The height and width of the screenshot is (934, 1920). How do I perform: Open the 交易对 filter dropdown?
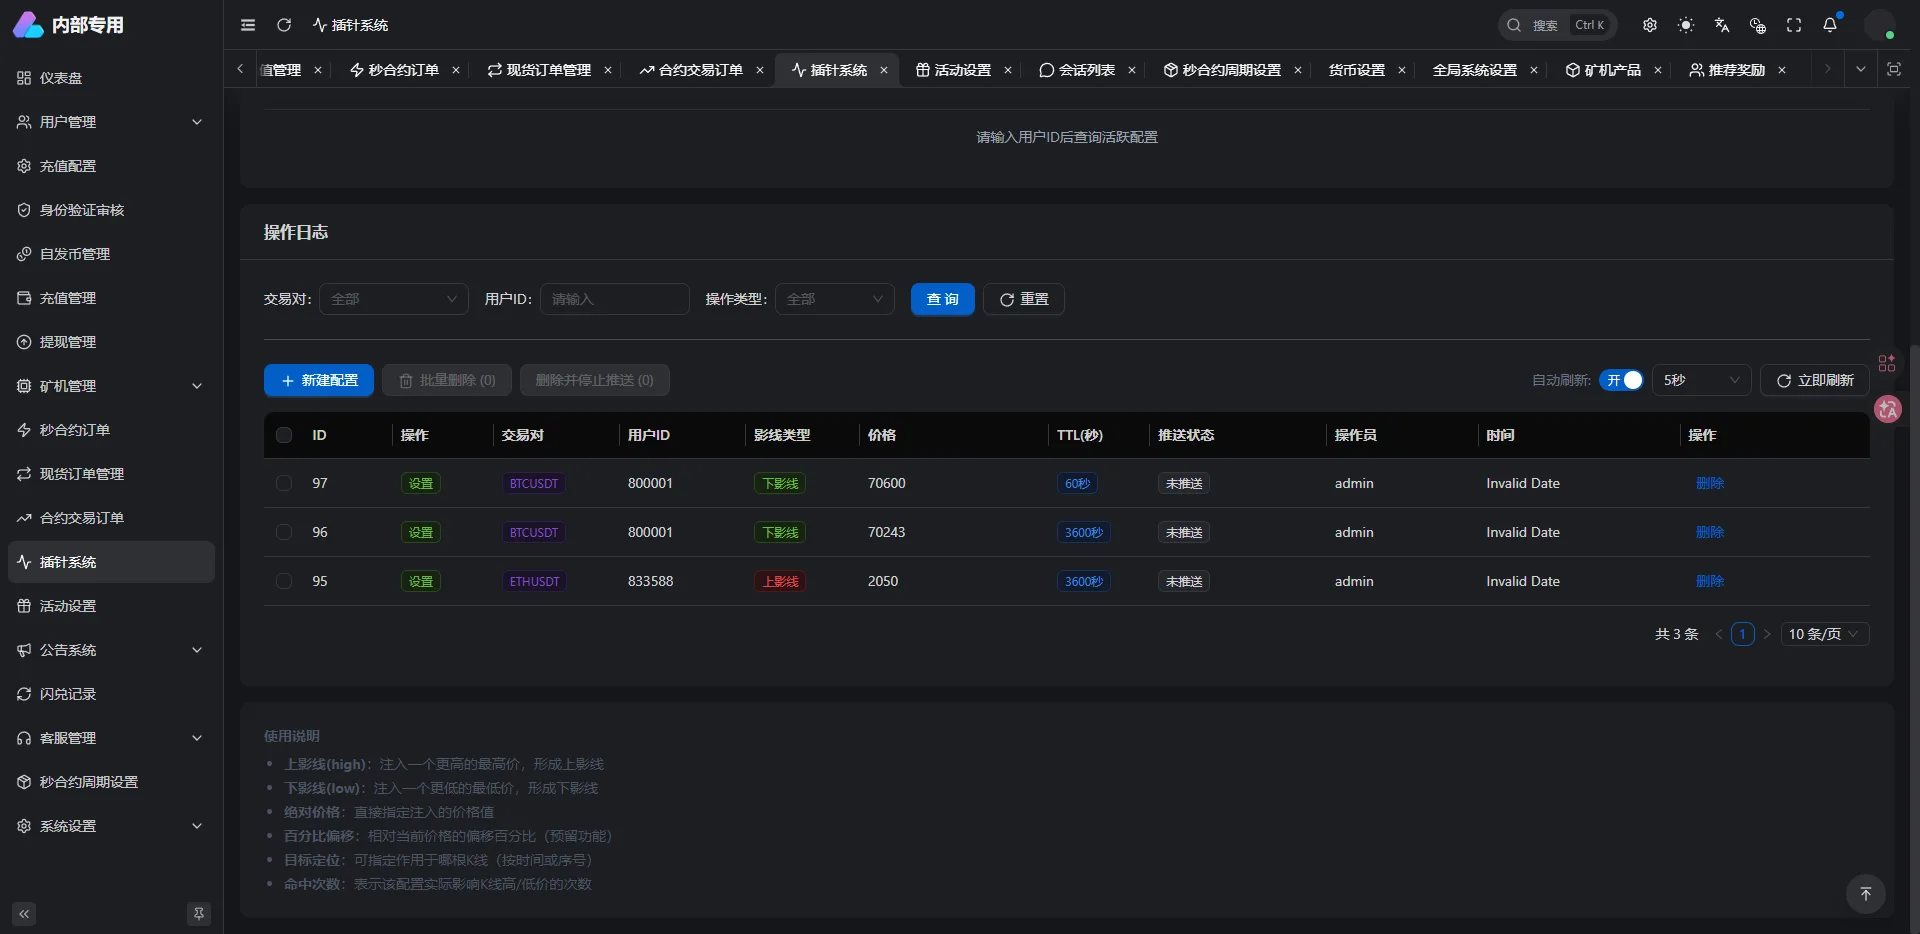394,299
